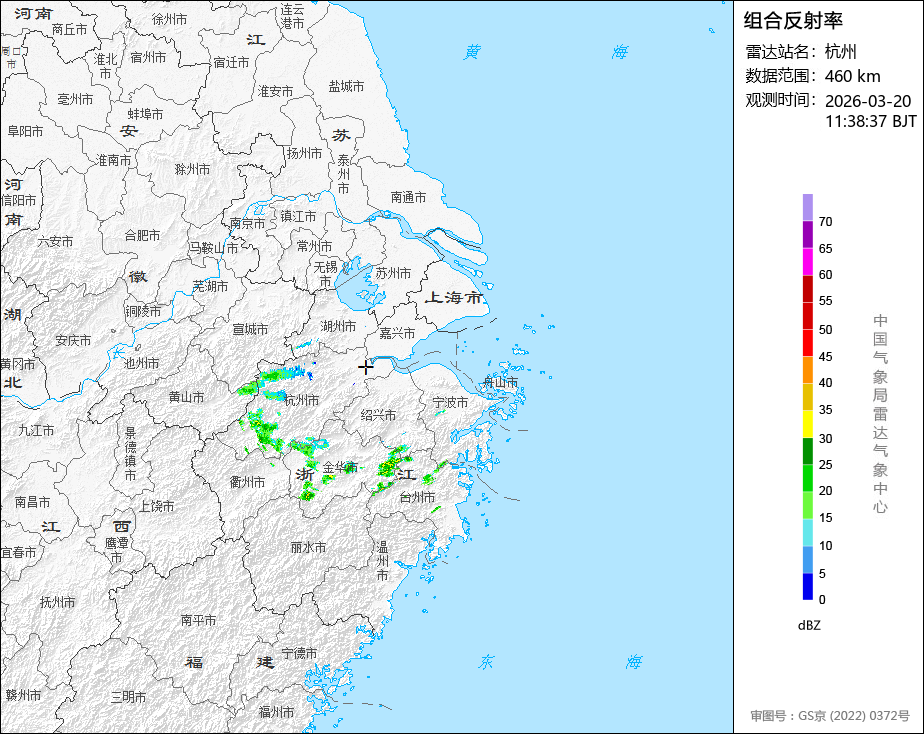Click the 45 dBZ red legend swatch
The image size is (924, 734).
(807, 343)
